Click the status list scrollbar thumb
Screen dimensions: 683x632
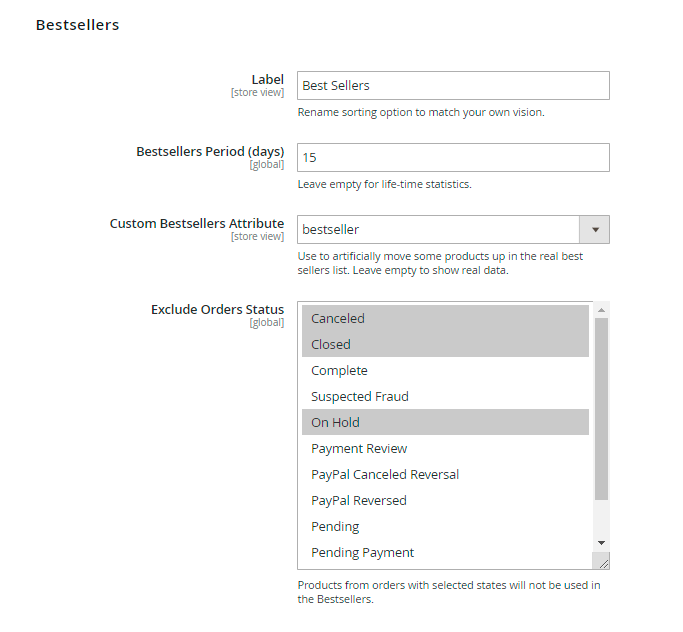click(601, 410)
